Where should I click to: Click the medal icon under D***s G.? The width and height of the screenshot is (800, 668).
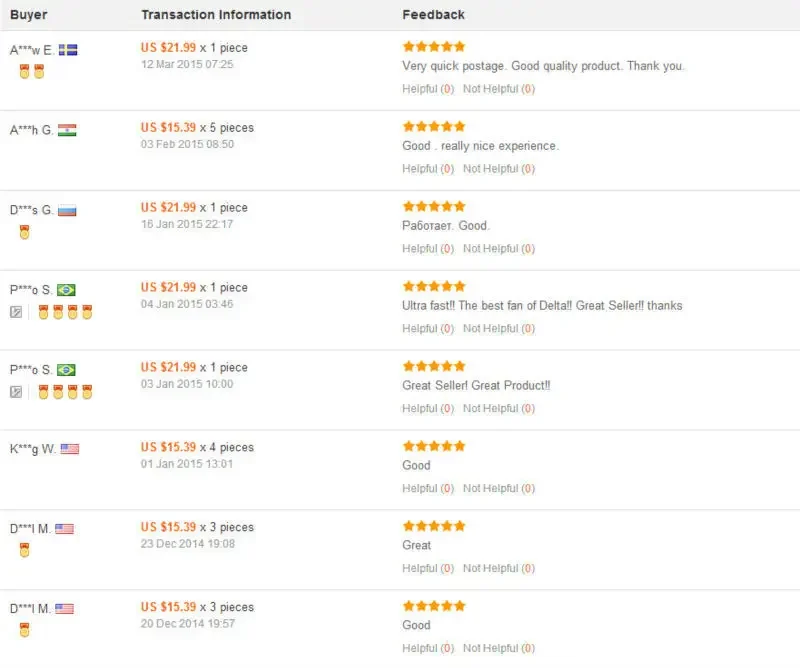click(x=24, y=232)
